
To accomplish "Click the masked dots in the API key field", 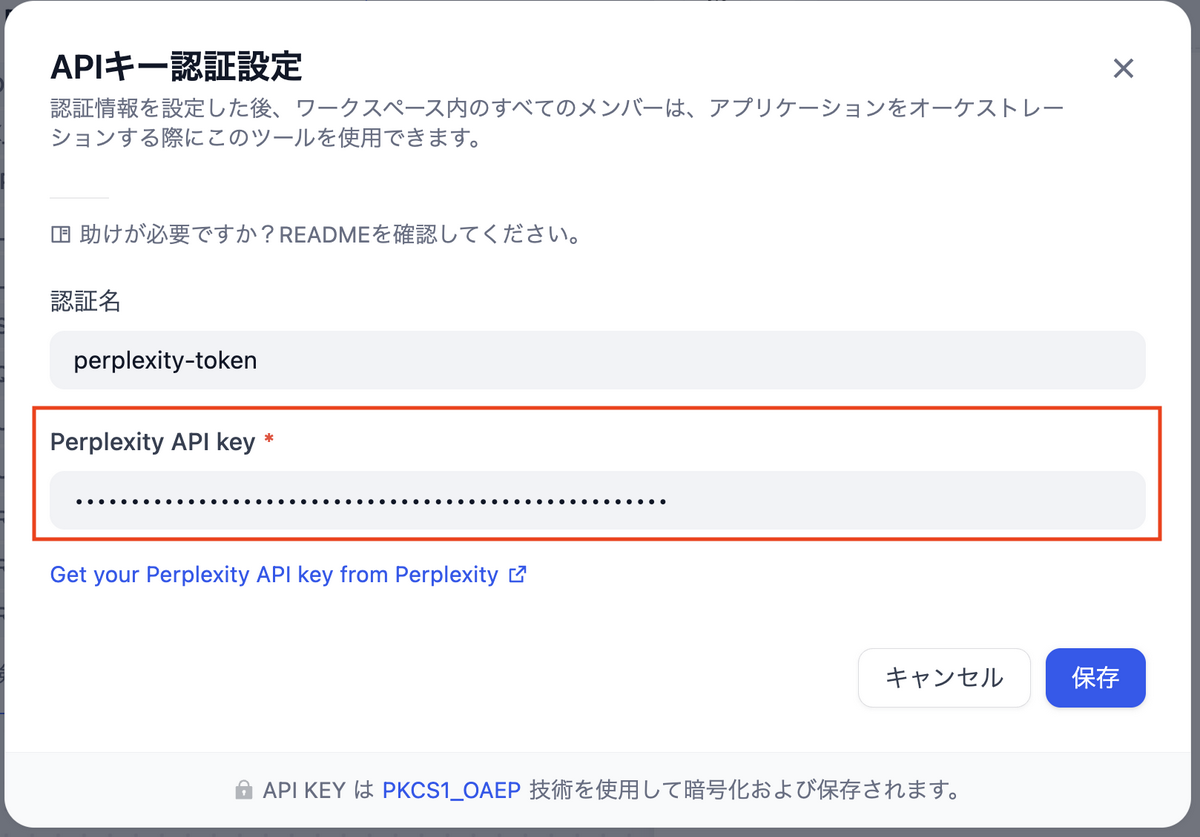I will click(x=370, y=499).
